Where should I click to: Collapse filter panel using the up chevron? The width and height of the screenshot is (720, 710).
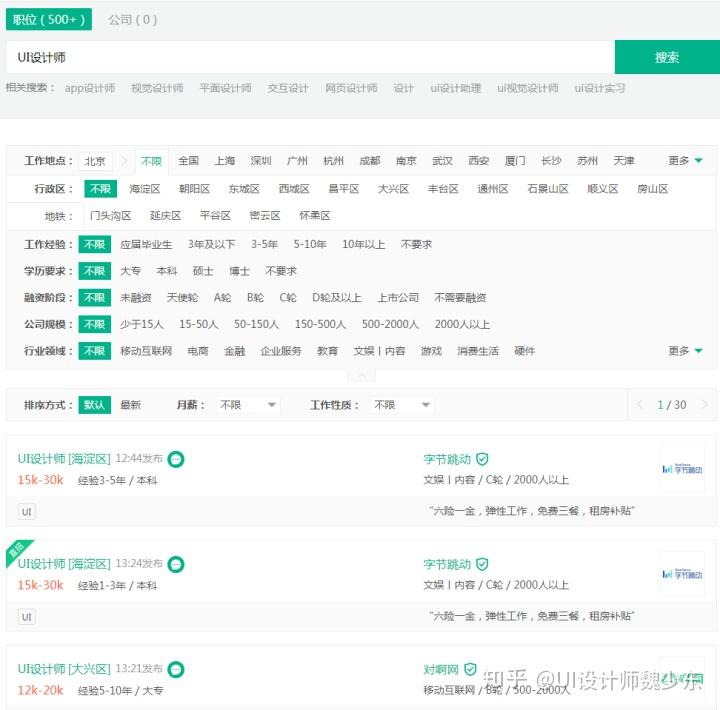(x=361, y=376)
